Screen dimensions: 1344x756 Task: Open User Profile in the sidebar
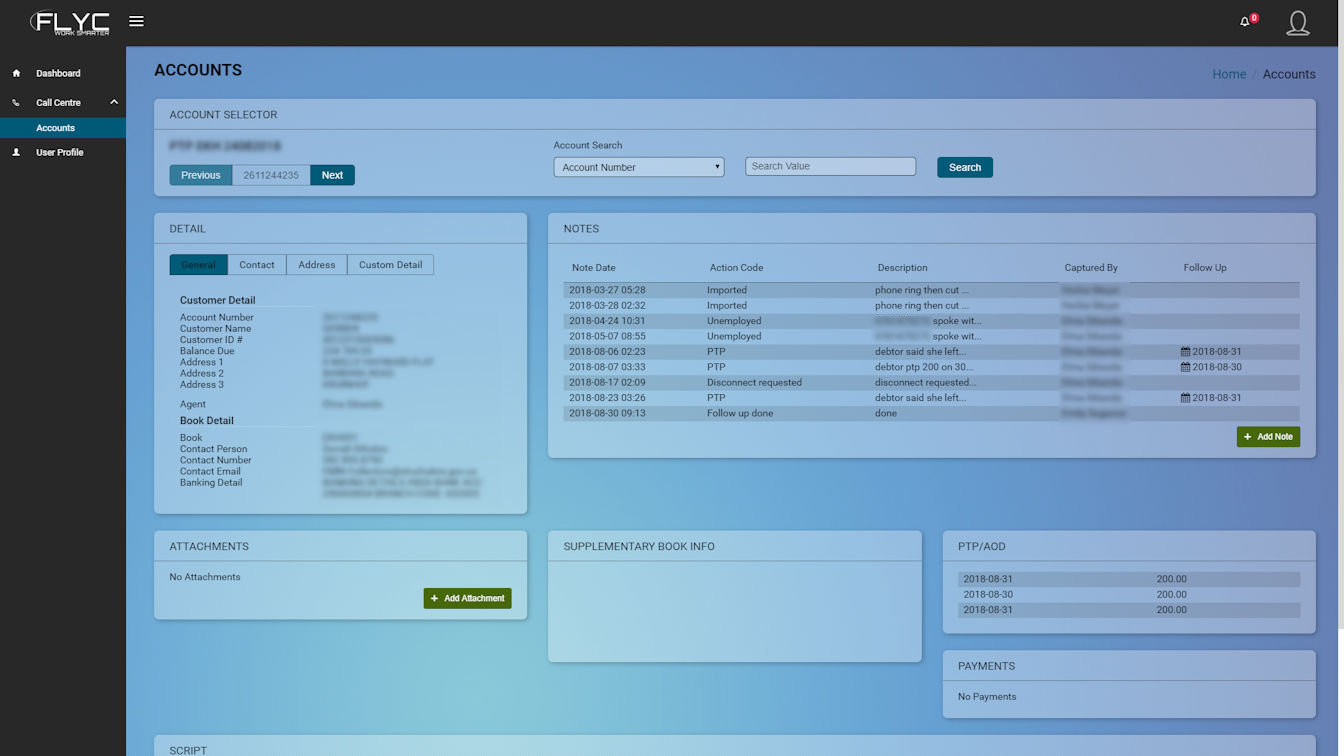(60, 152)
